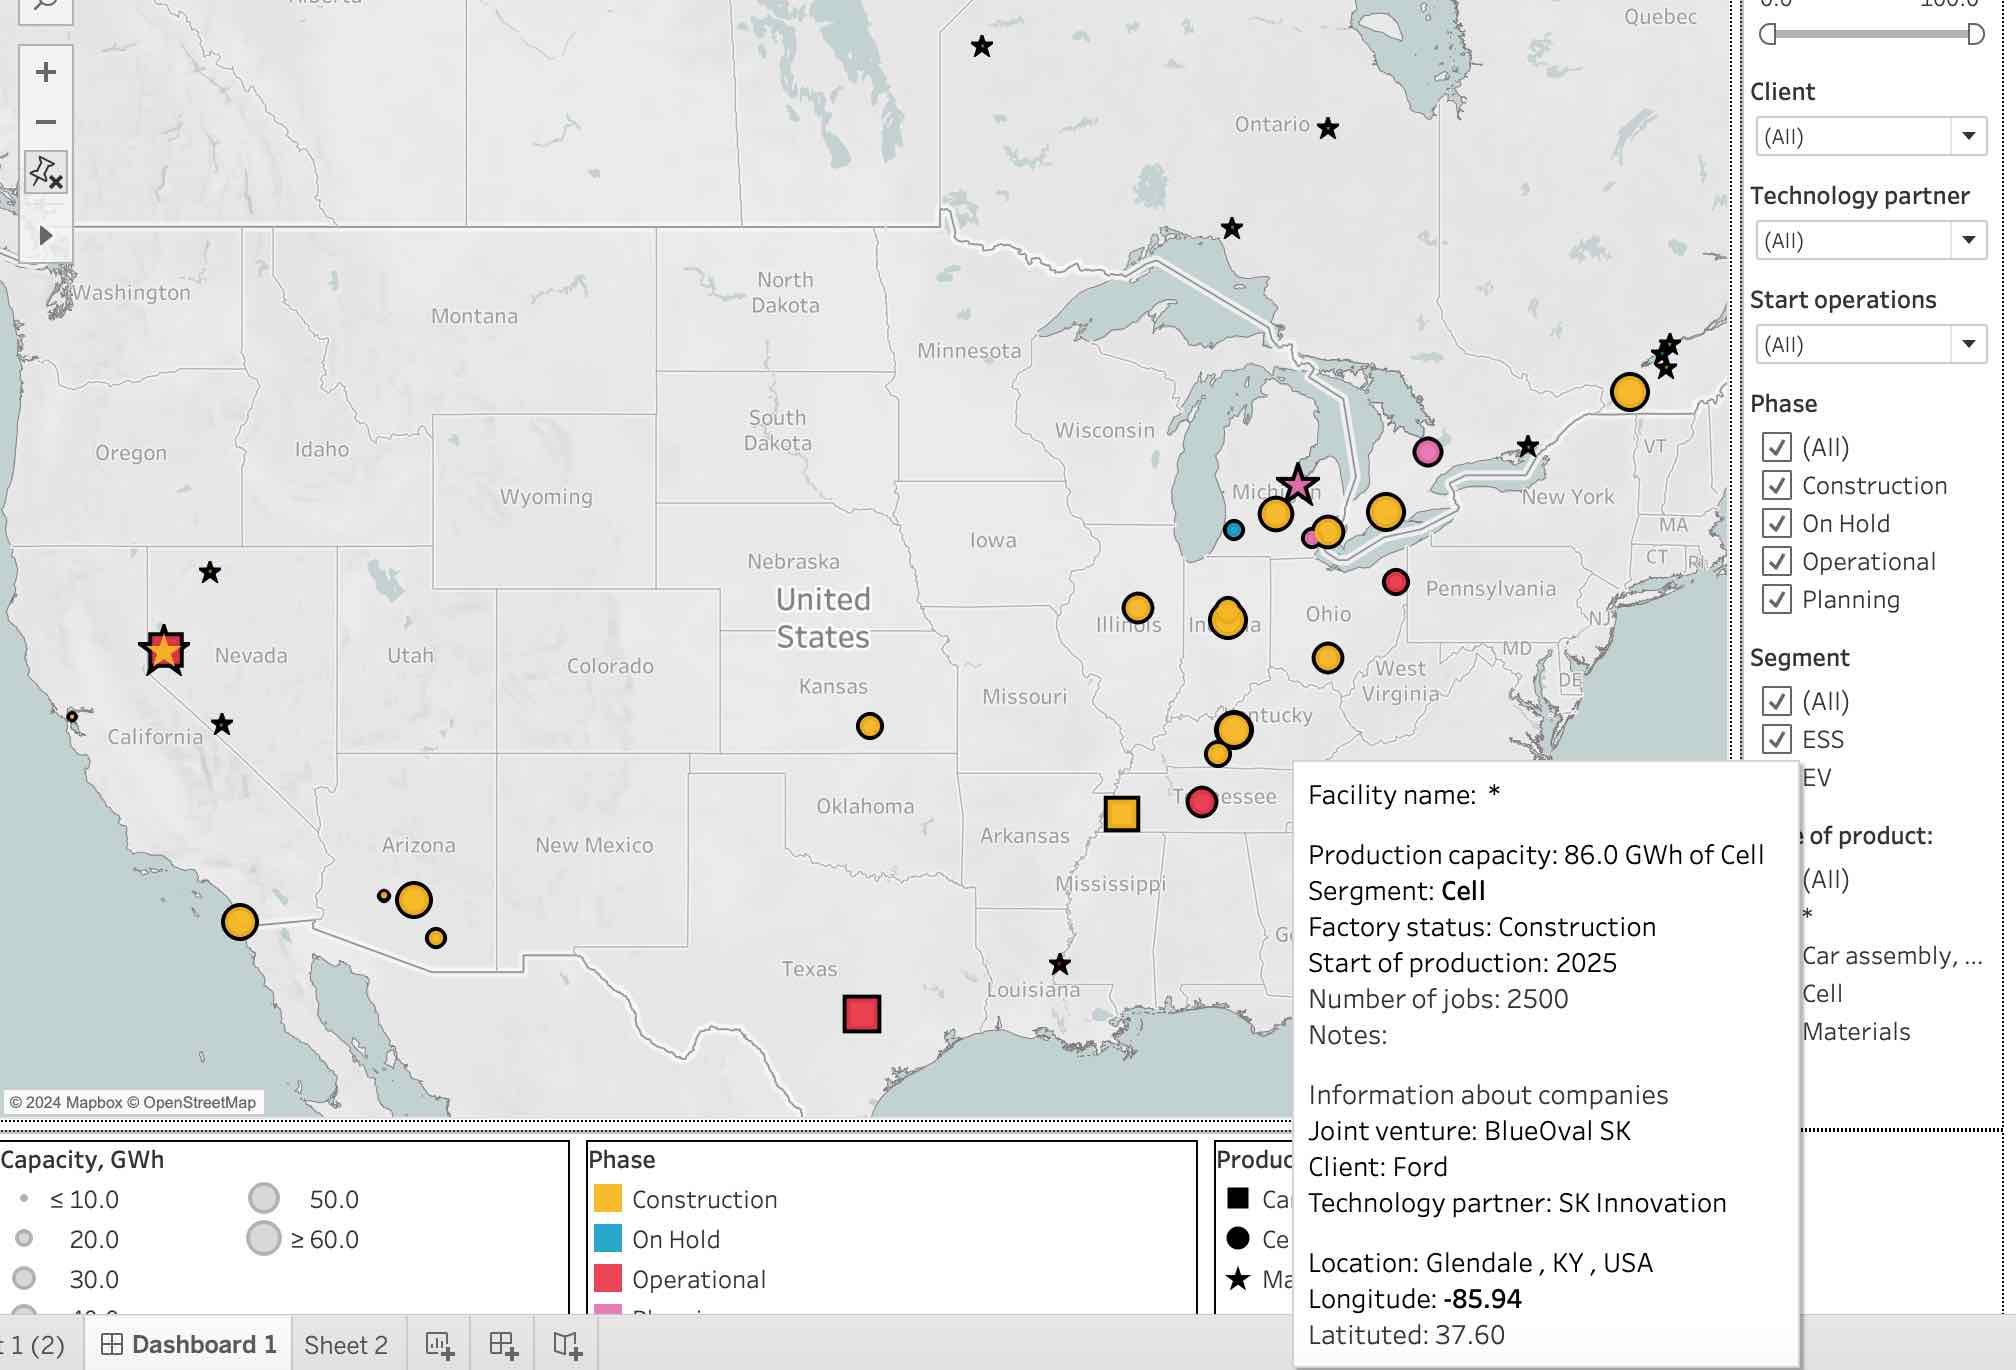Click the yellow square marker near Arkansas
This screenshot has height=1370, width=2016.
(1121, 814)
